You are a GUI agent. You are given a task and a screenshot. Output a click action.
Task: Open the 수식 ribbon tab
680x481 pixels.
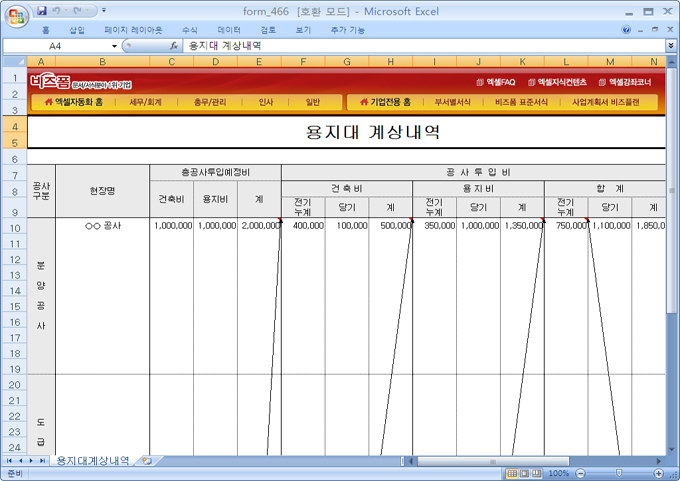click(190, 30)
